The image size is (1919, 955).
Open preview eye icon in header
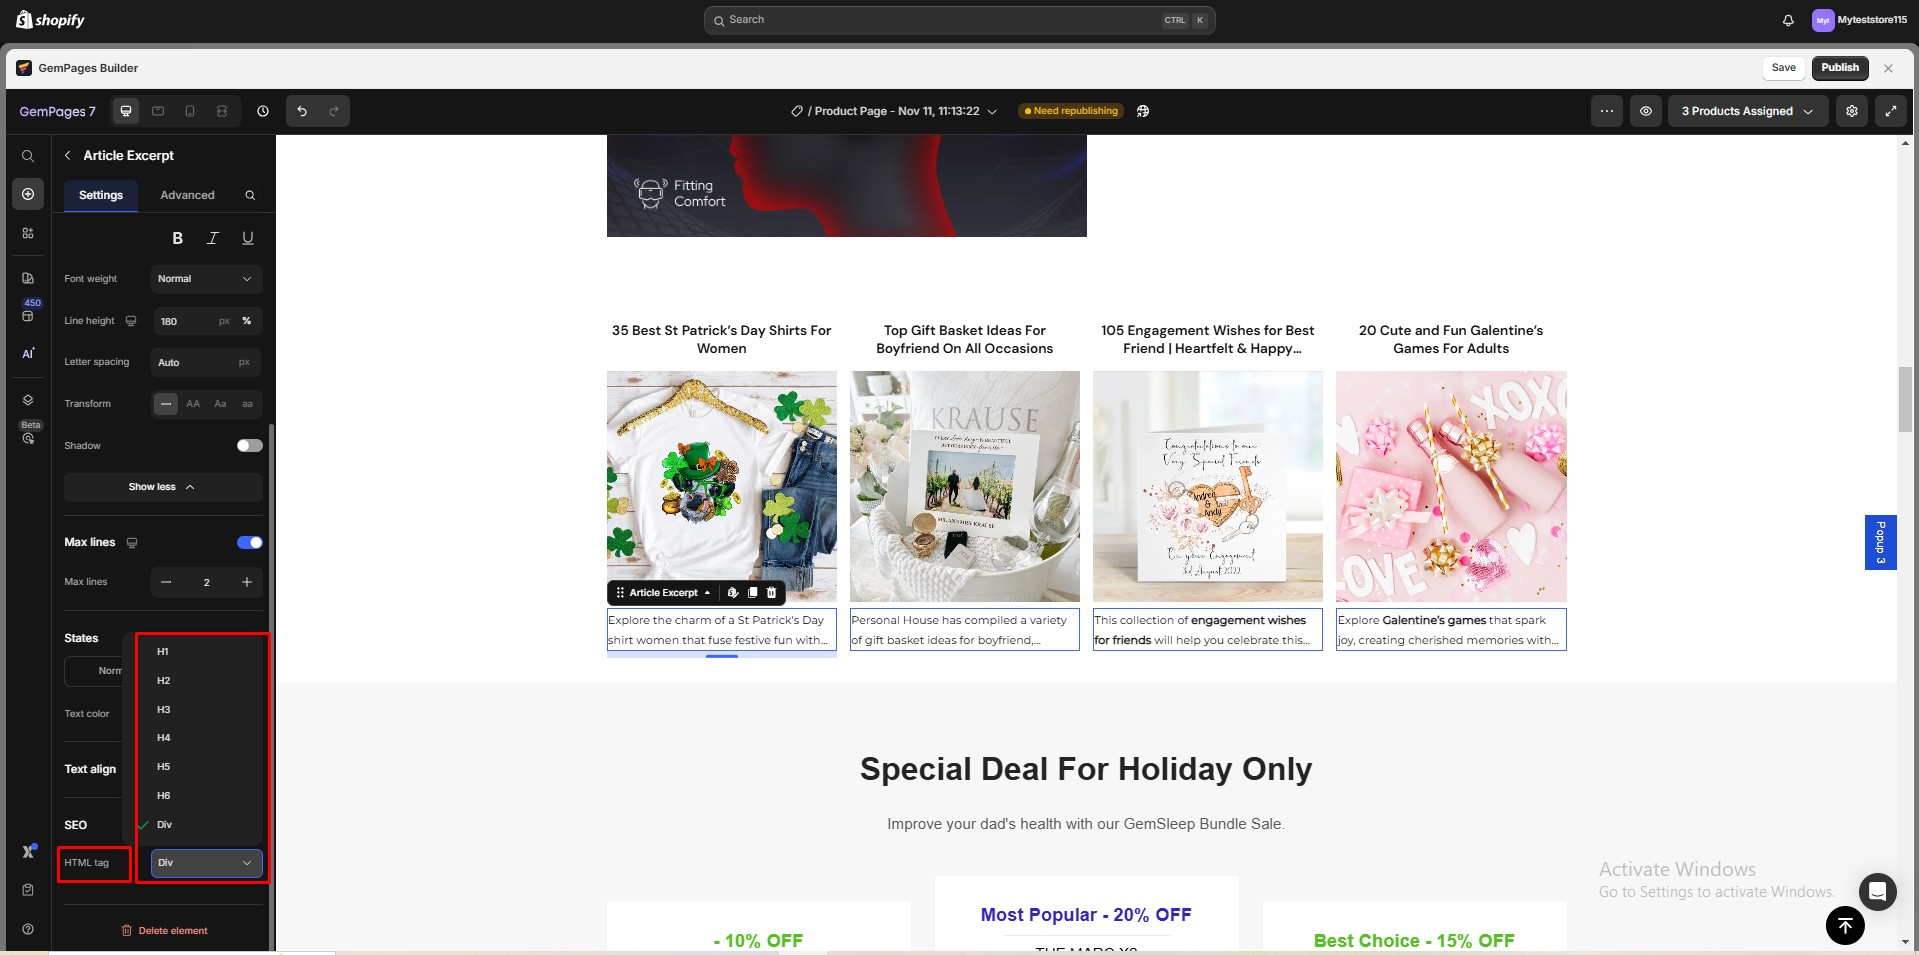[1645, 111]
